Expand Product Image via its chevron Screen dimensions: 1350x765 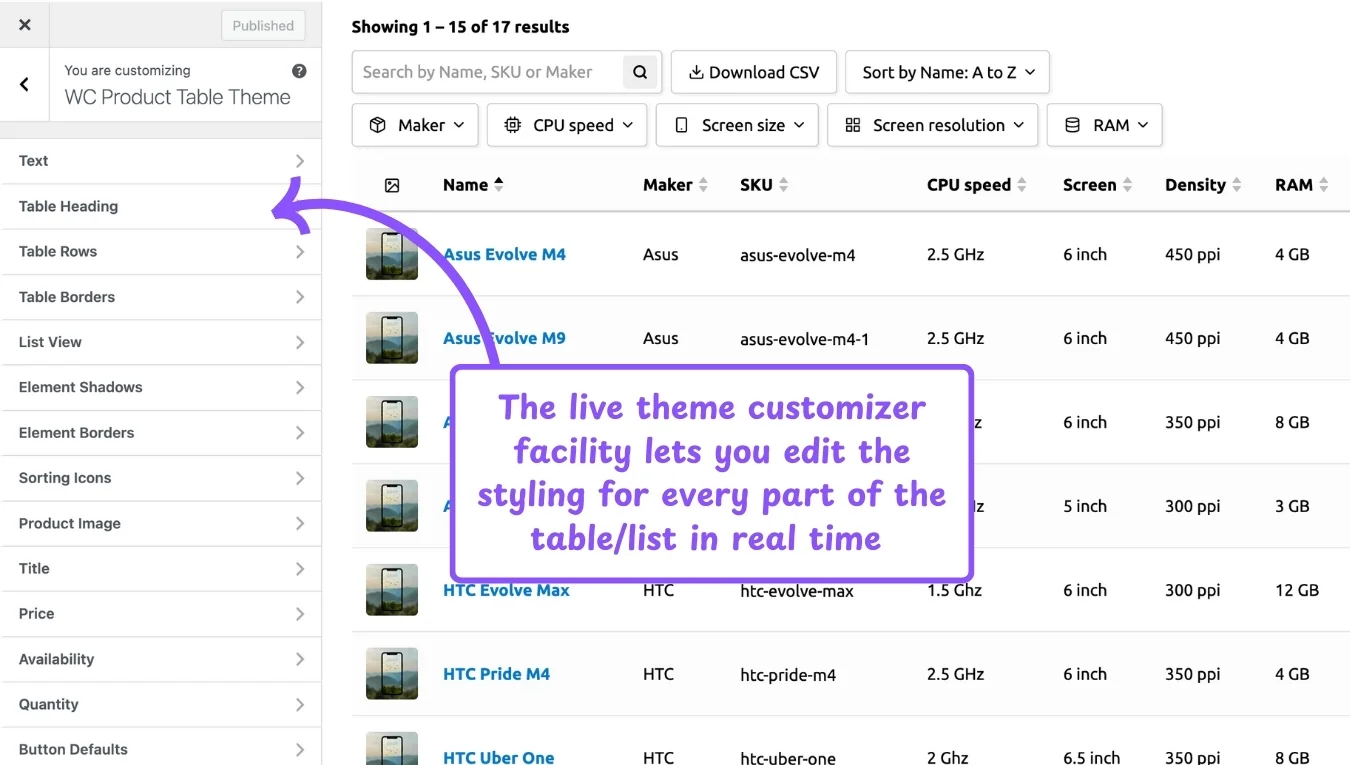[x=300, y=523]
